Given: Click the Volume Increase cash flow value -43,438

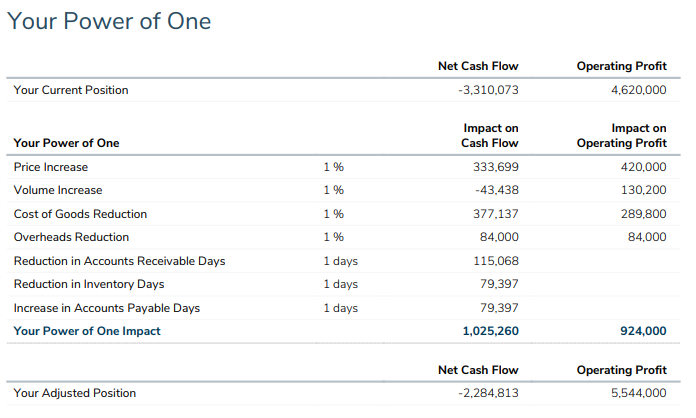Looking at the screenshot, I should coord(497,190).
